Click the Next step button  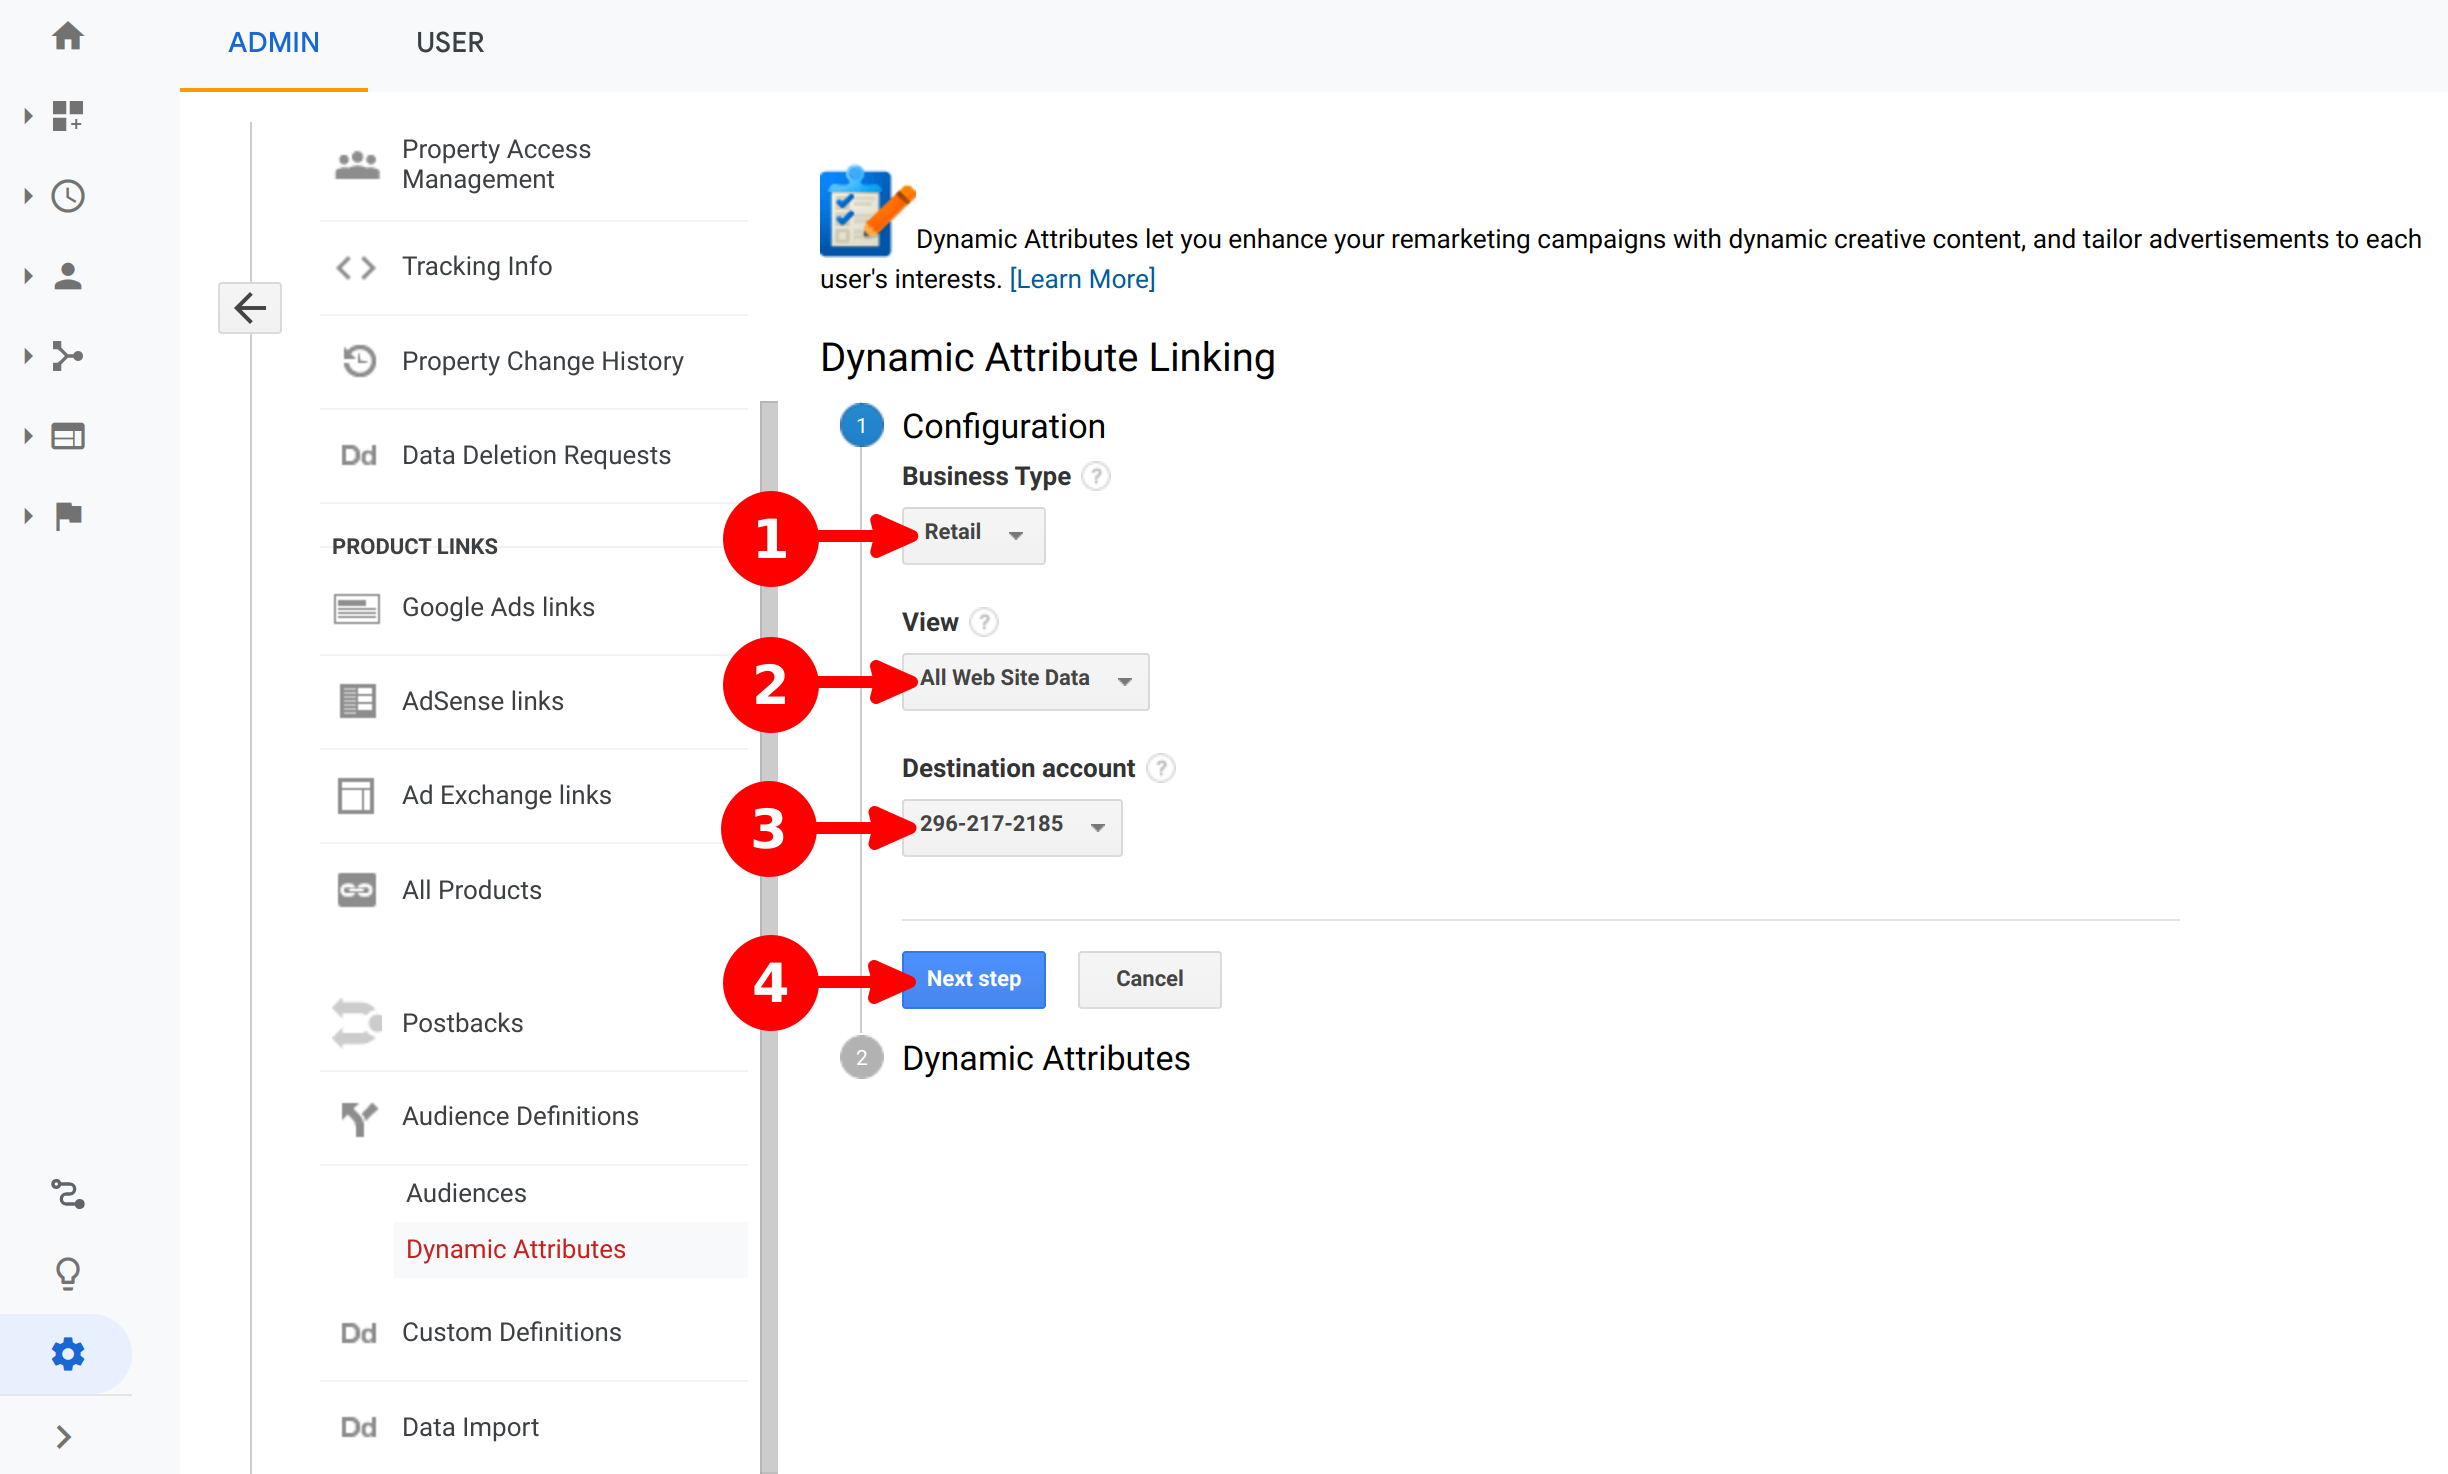(x=973, y=979)
